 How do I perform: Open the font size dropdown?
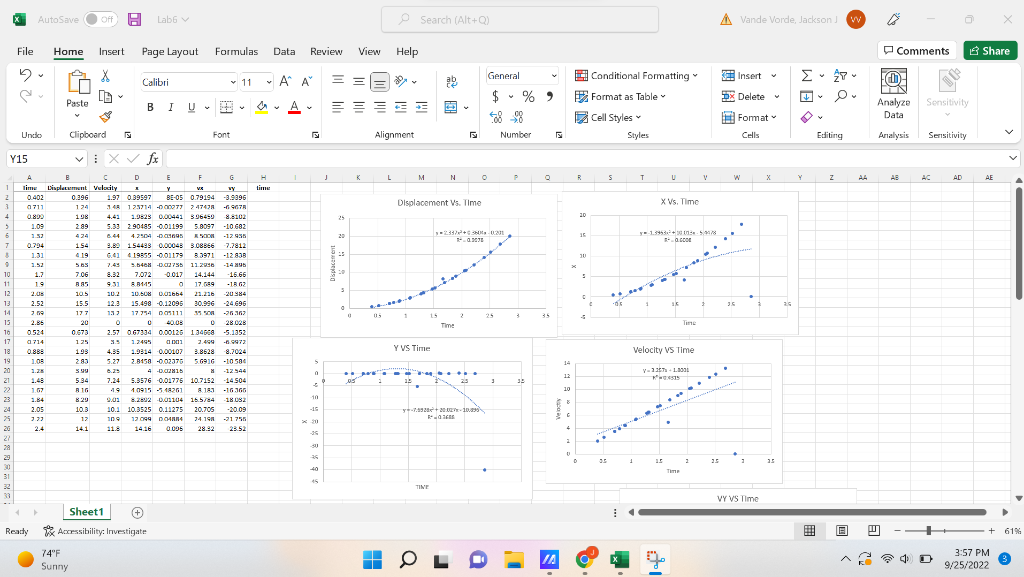coord(266,80)
